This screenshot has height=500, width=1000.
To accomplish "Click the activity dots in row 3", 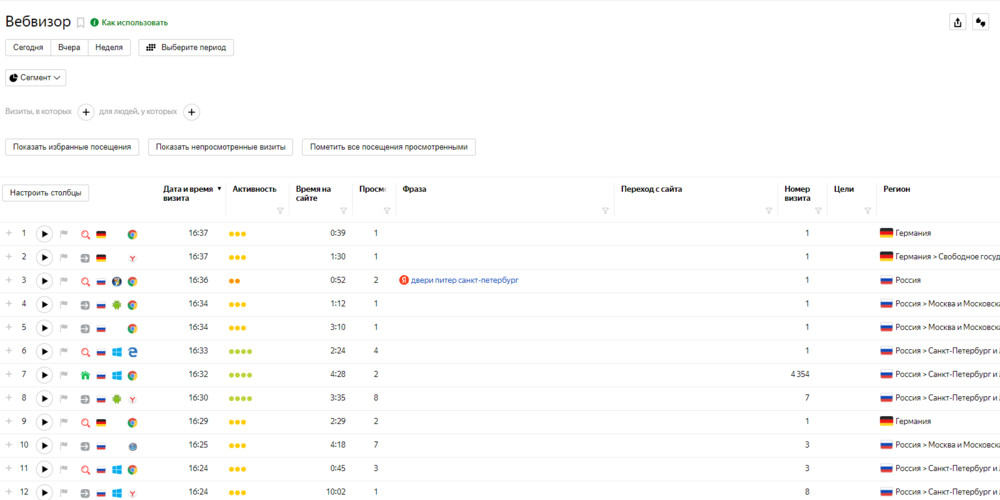I will (234, 281).
